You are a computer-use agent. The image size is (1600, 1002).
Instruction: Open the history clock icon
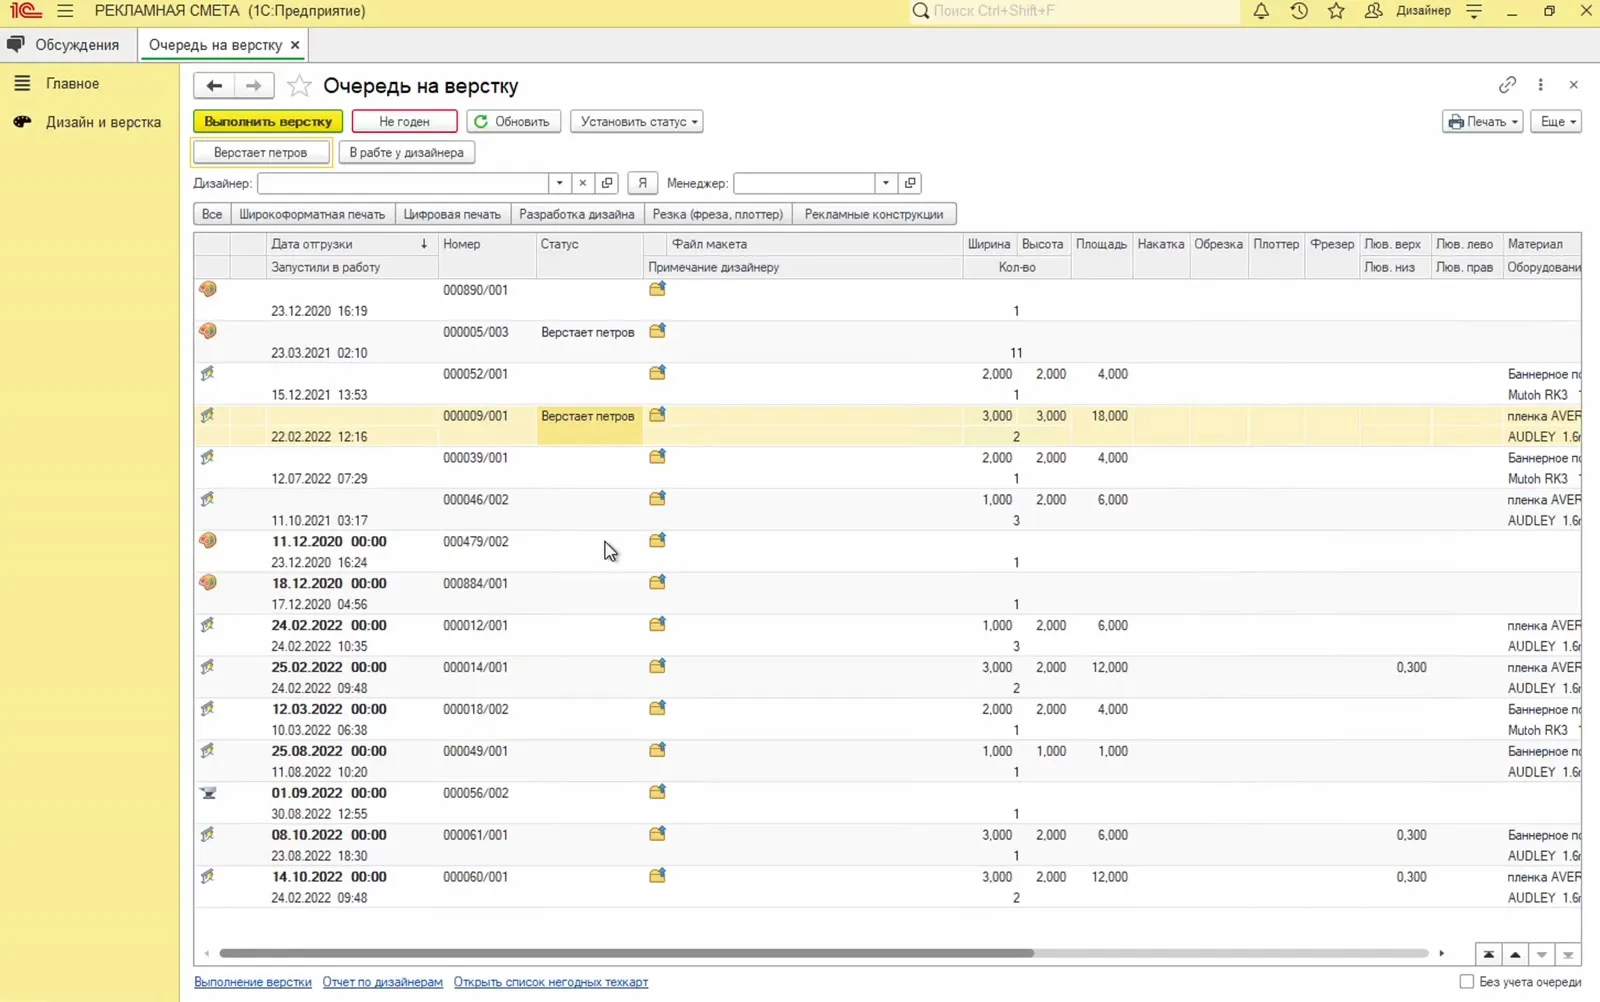pos(1299,11)
